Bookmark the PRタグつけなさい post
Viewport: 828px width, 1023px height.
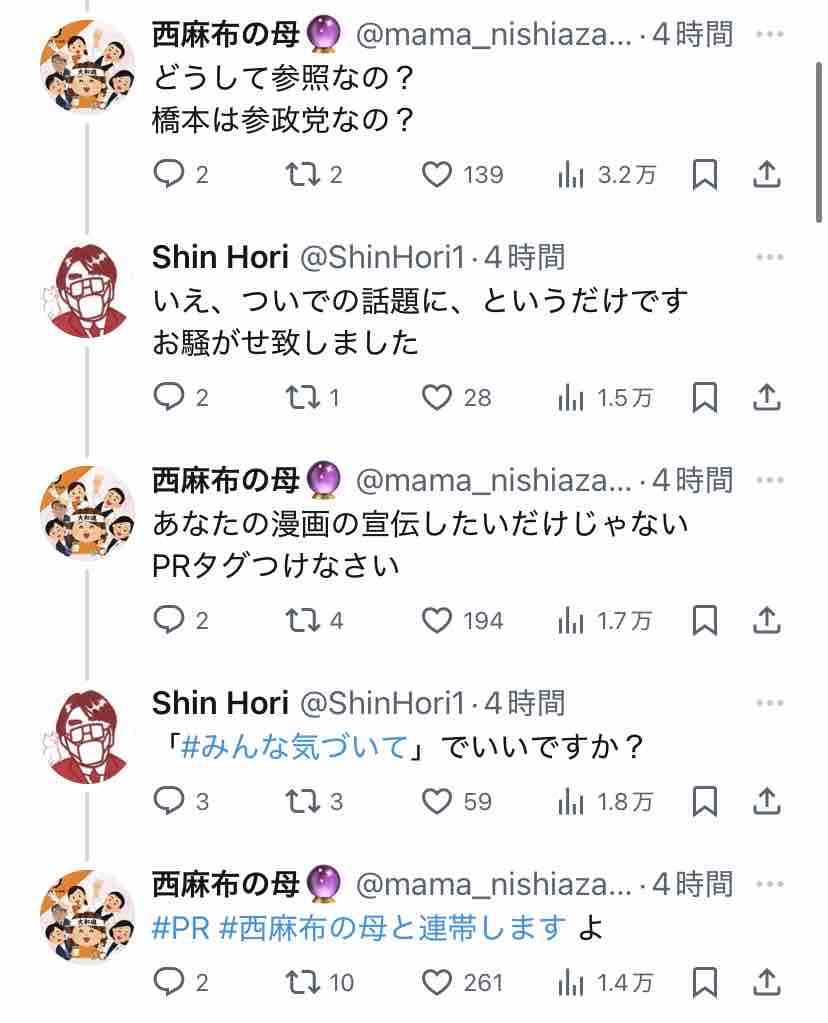(x=705, y=620)
